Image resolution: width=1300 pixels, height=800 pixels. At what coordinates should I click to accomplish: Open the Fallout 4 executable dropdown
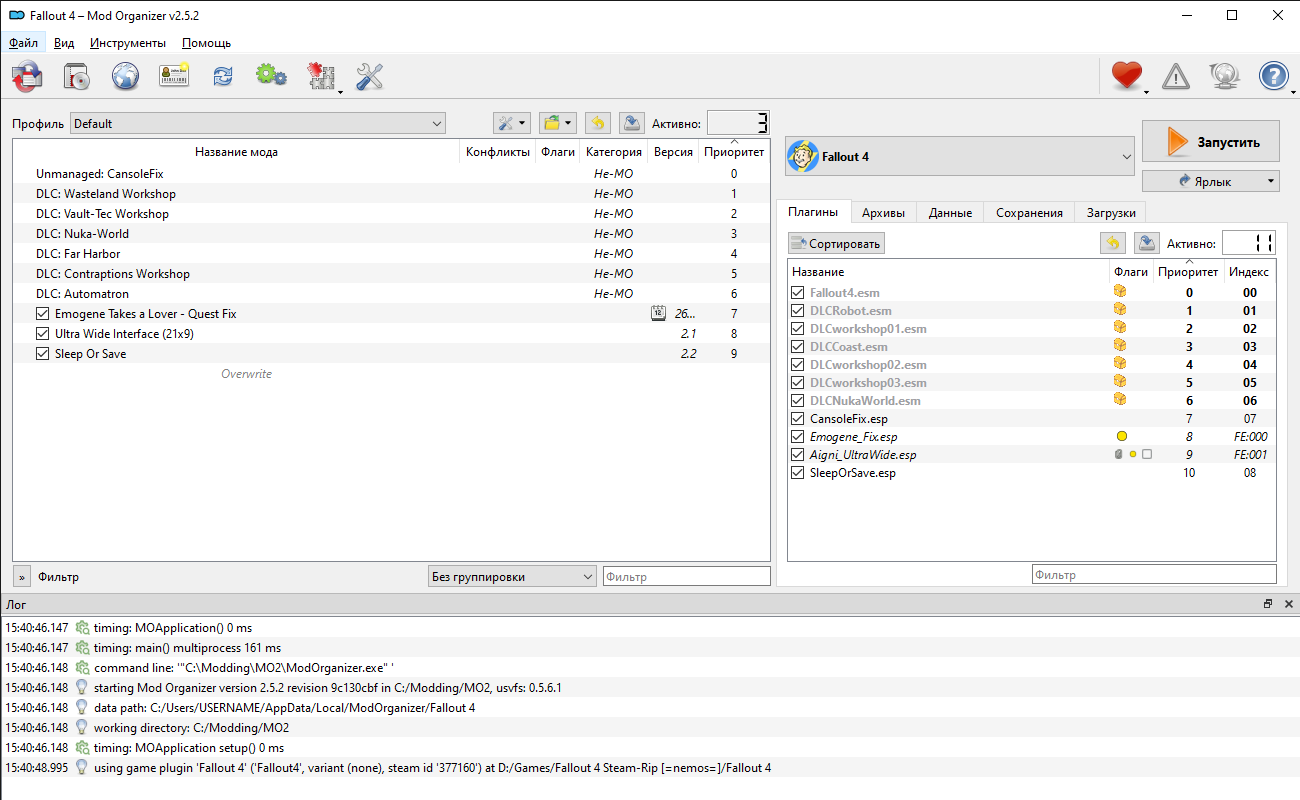point(960,157)
